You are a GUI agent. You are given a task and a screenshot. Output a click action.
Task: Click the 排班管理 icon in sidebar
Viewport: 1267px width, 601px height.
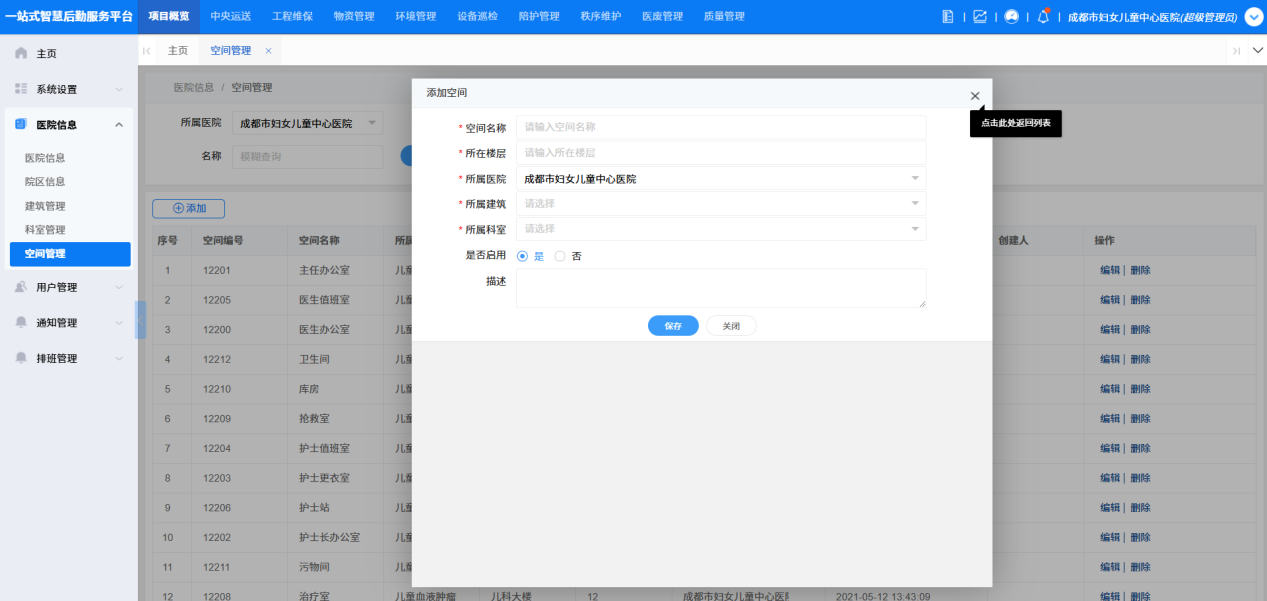pyautogui.click(x=21, y=358)
